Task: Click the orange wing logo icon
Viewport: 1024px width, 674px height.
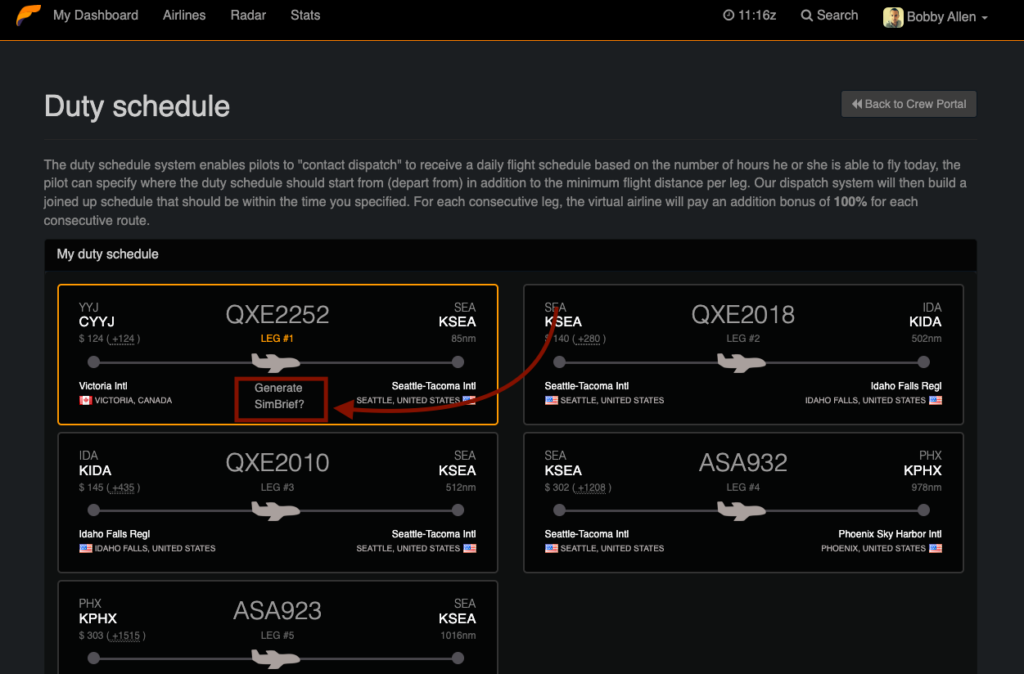Action: point(28,15)
